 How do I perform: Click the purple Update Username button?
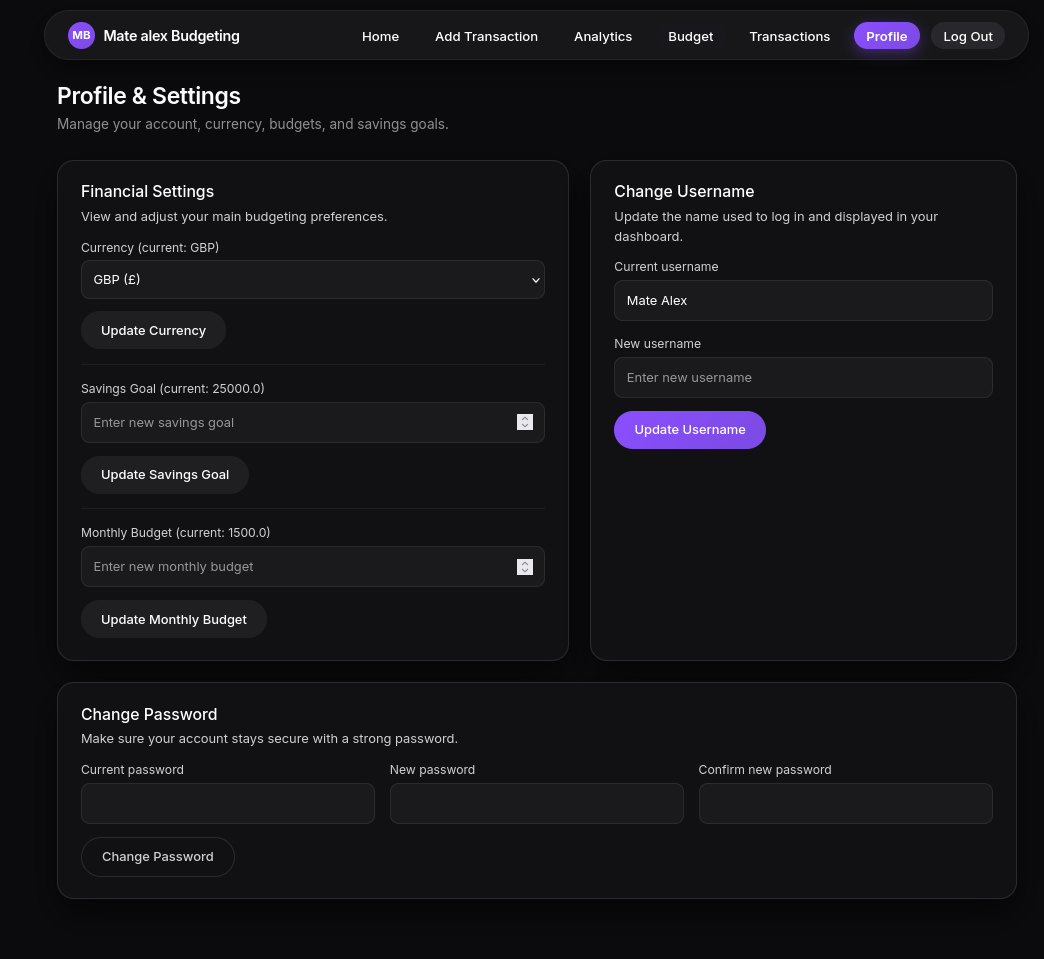[x=690, y=429]
